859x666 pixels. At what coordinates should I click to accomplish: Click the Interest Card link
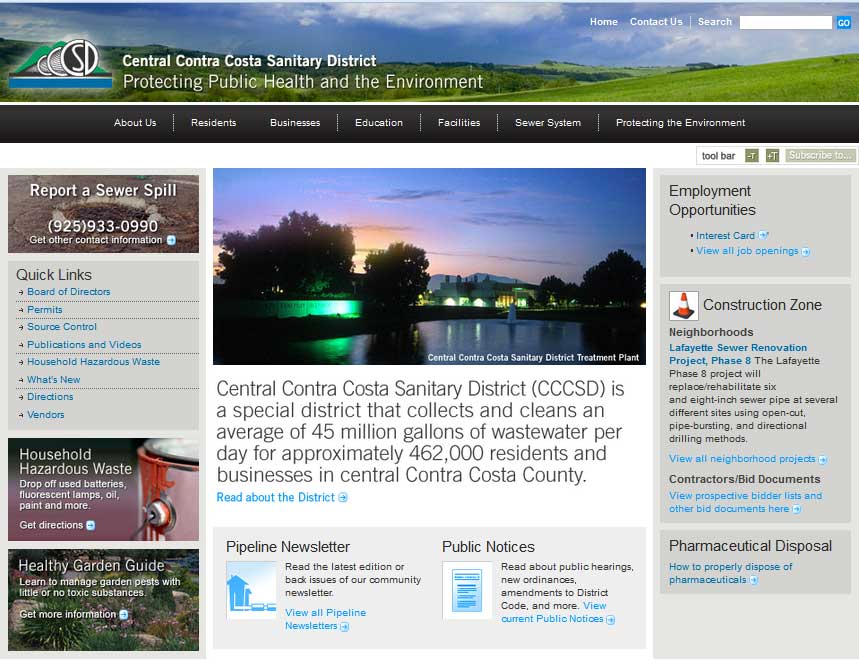tap(725, 236)
